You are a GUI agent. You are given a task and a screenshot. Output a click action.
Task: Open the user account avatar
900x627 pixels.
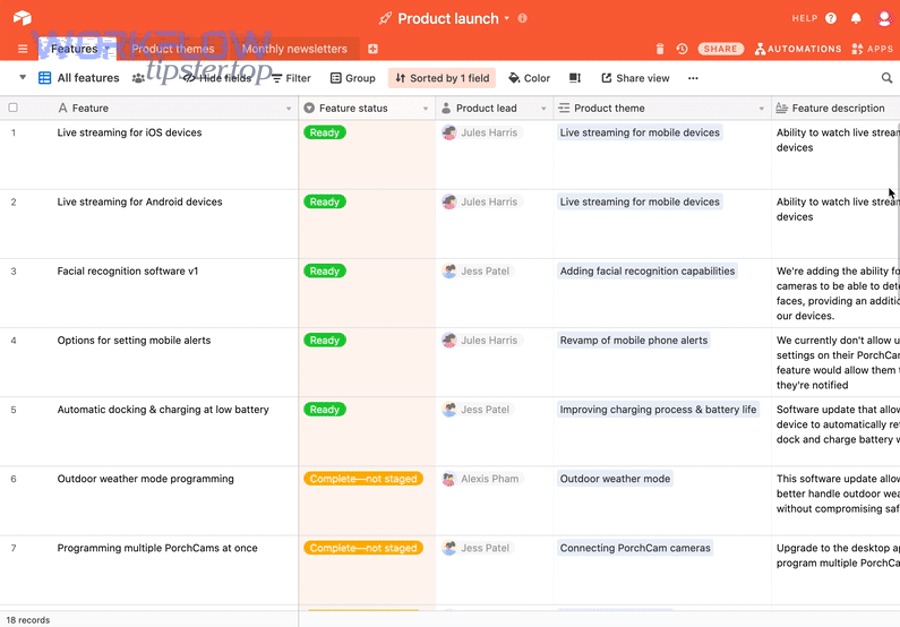(885, 18)
